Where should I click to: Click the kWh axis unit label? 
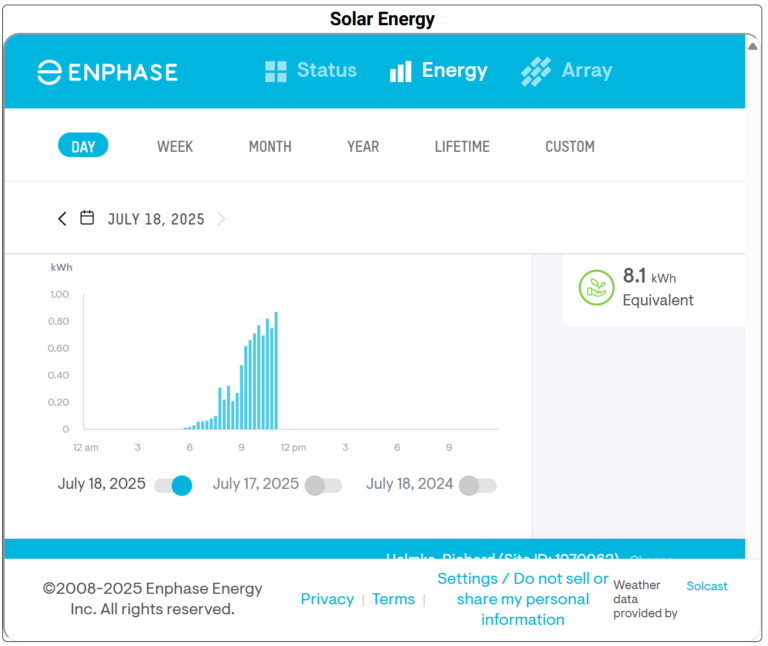pyautogui.click(x=61, y=267)
